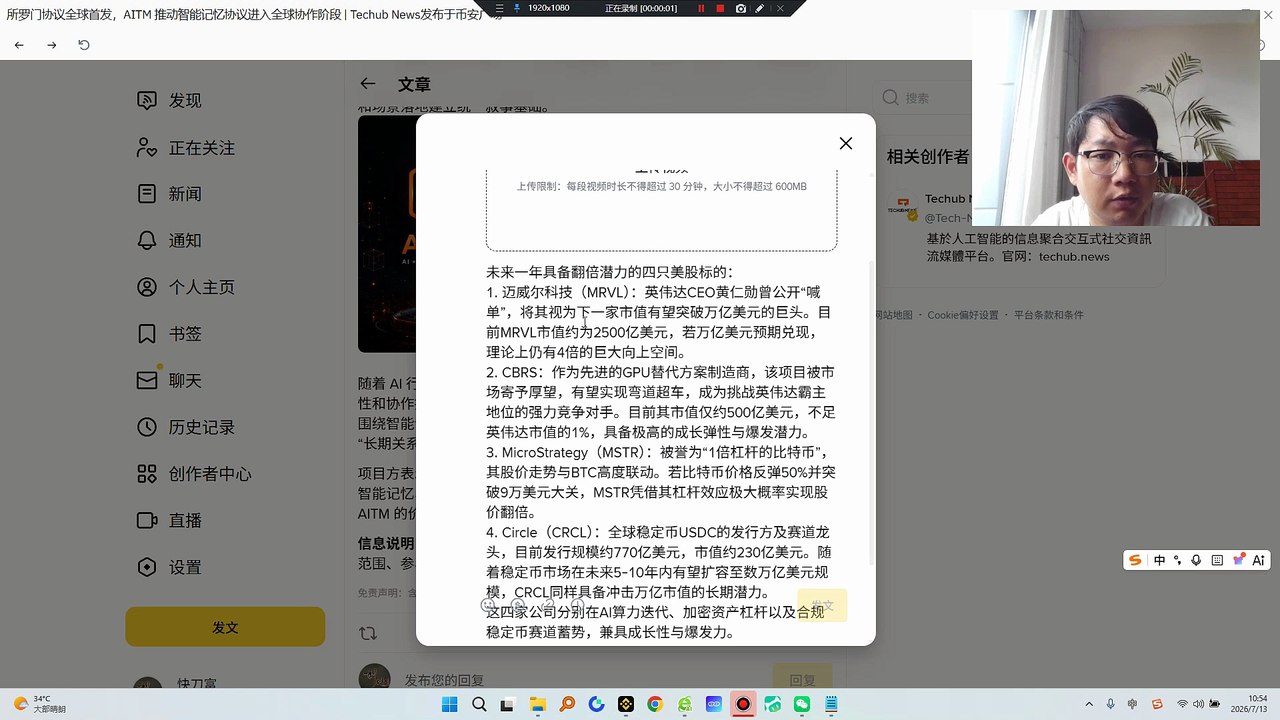
Task: Click the browser back arrow
Action: [19, 45]
